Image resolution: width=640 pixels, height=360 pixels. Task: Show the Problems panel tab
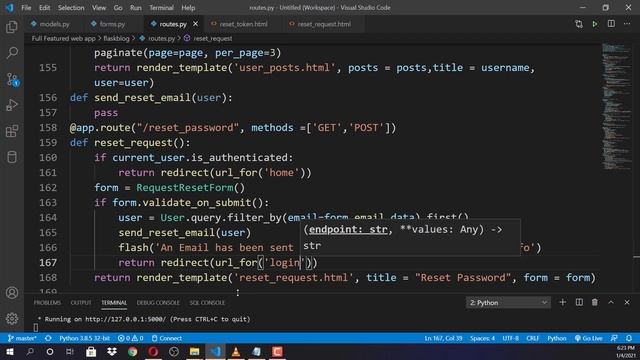click(47, 303)
